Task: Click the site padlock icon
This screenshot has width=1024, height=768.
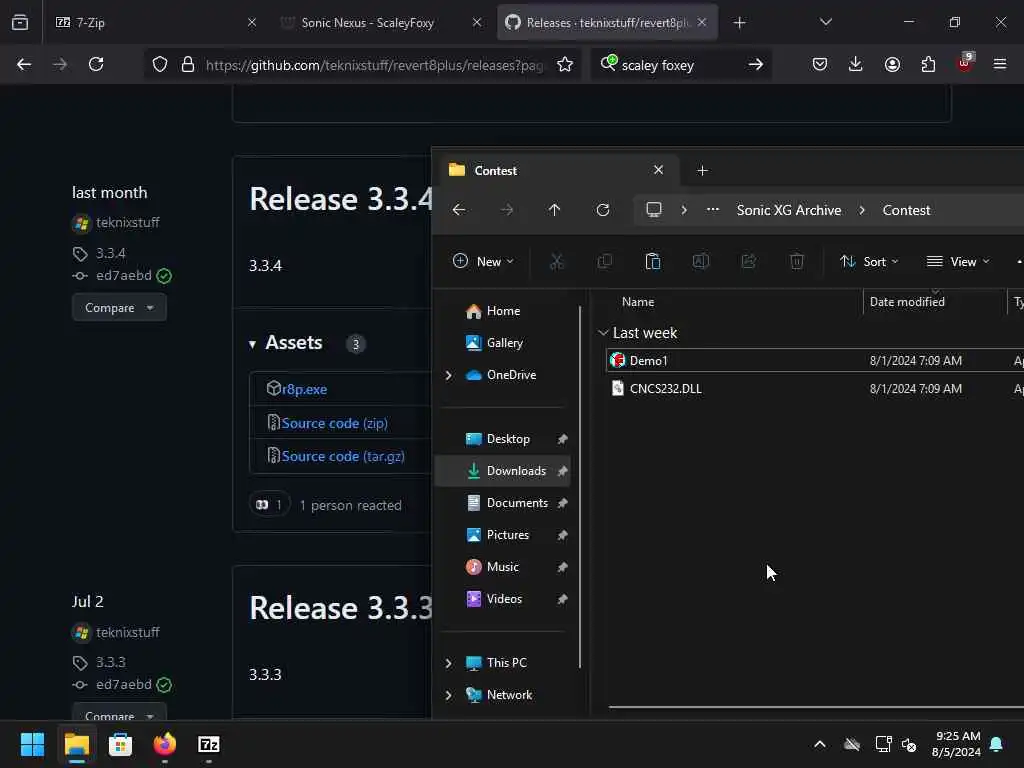Action: (188, 64)
